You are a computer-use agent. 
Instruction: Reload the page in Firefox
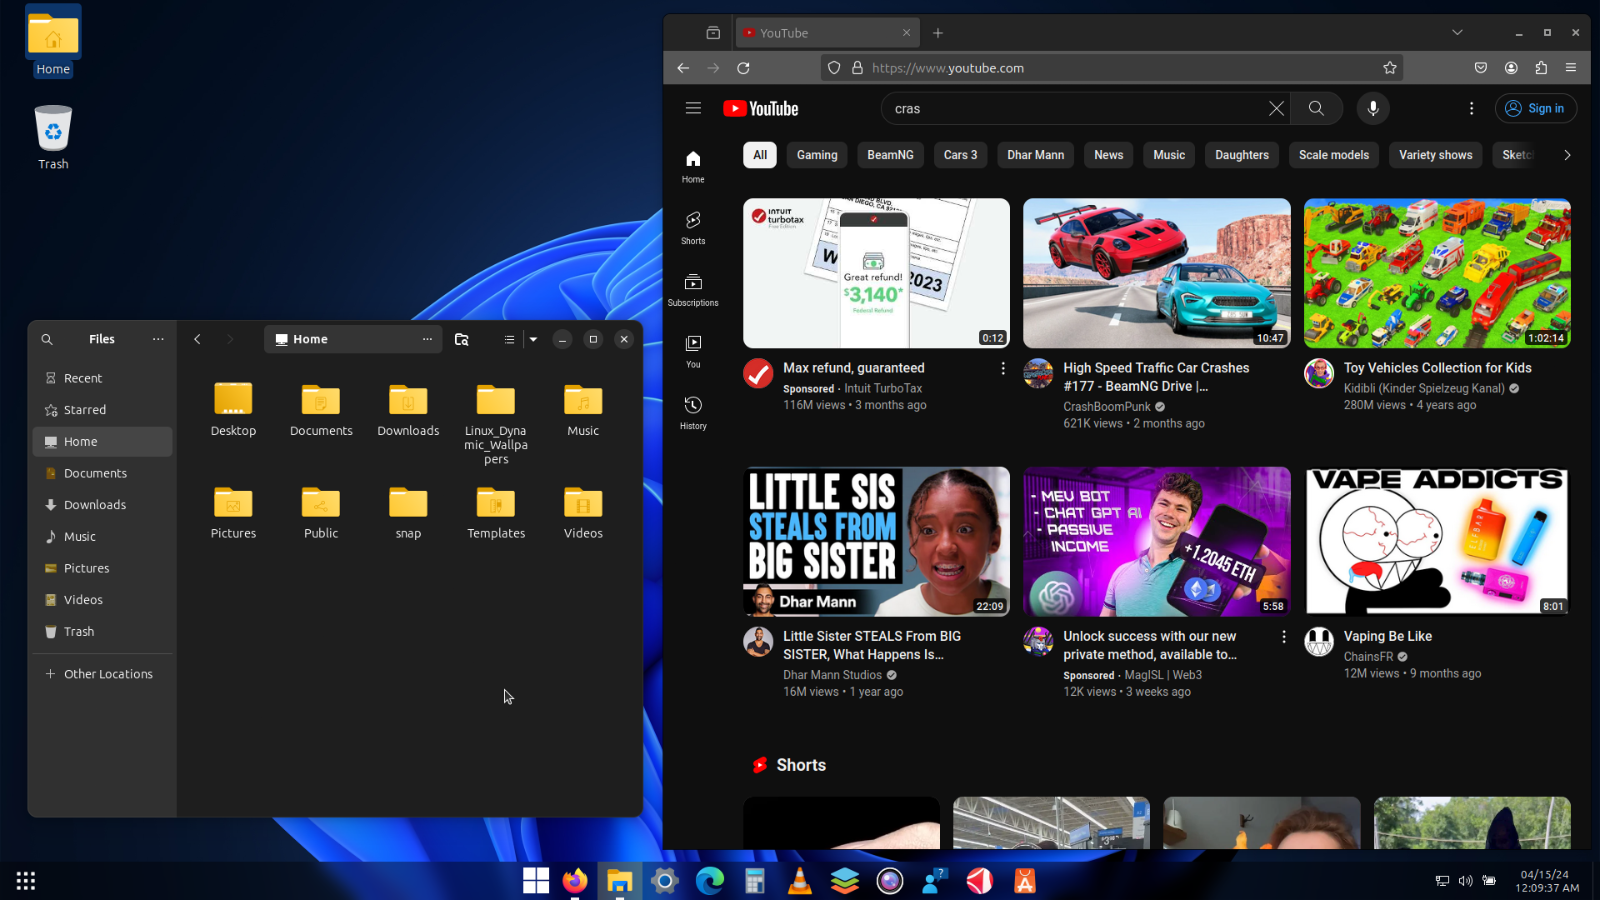pyautogui.click(x=743, y=68)
